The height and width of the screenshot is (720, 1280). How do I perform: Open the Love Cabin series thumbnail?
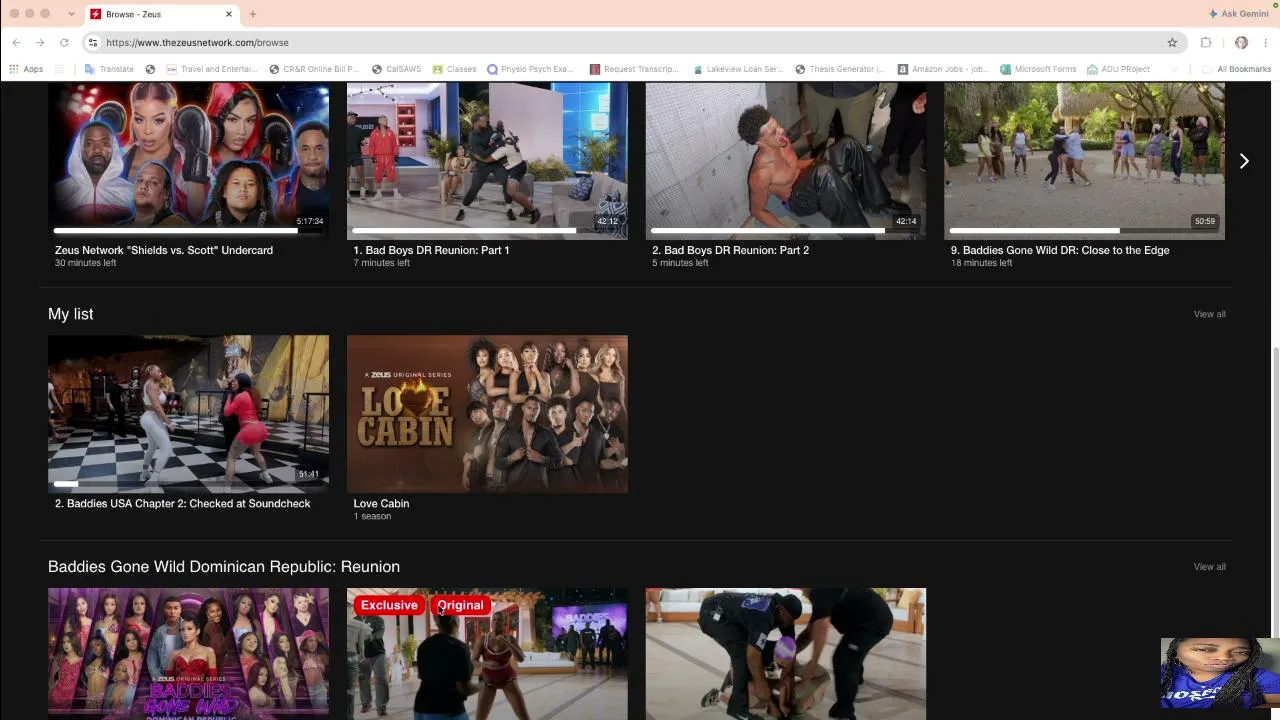(x=487, y=414)
